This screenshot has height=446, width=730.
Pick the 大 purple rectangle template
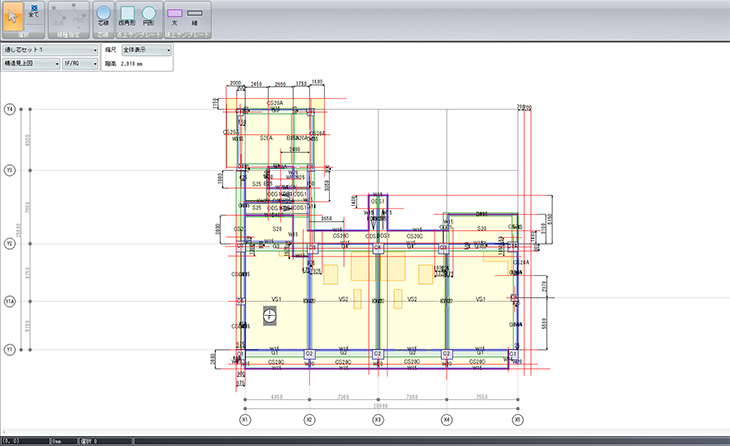[x=175, y=17]
